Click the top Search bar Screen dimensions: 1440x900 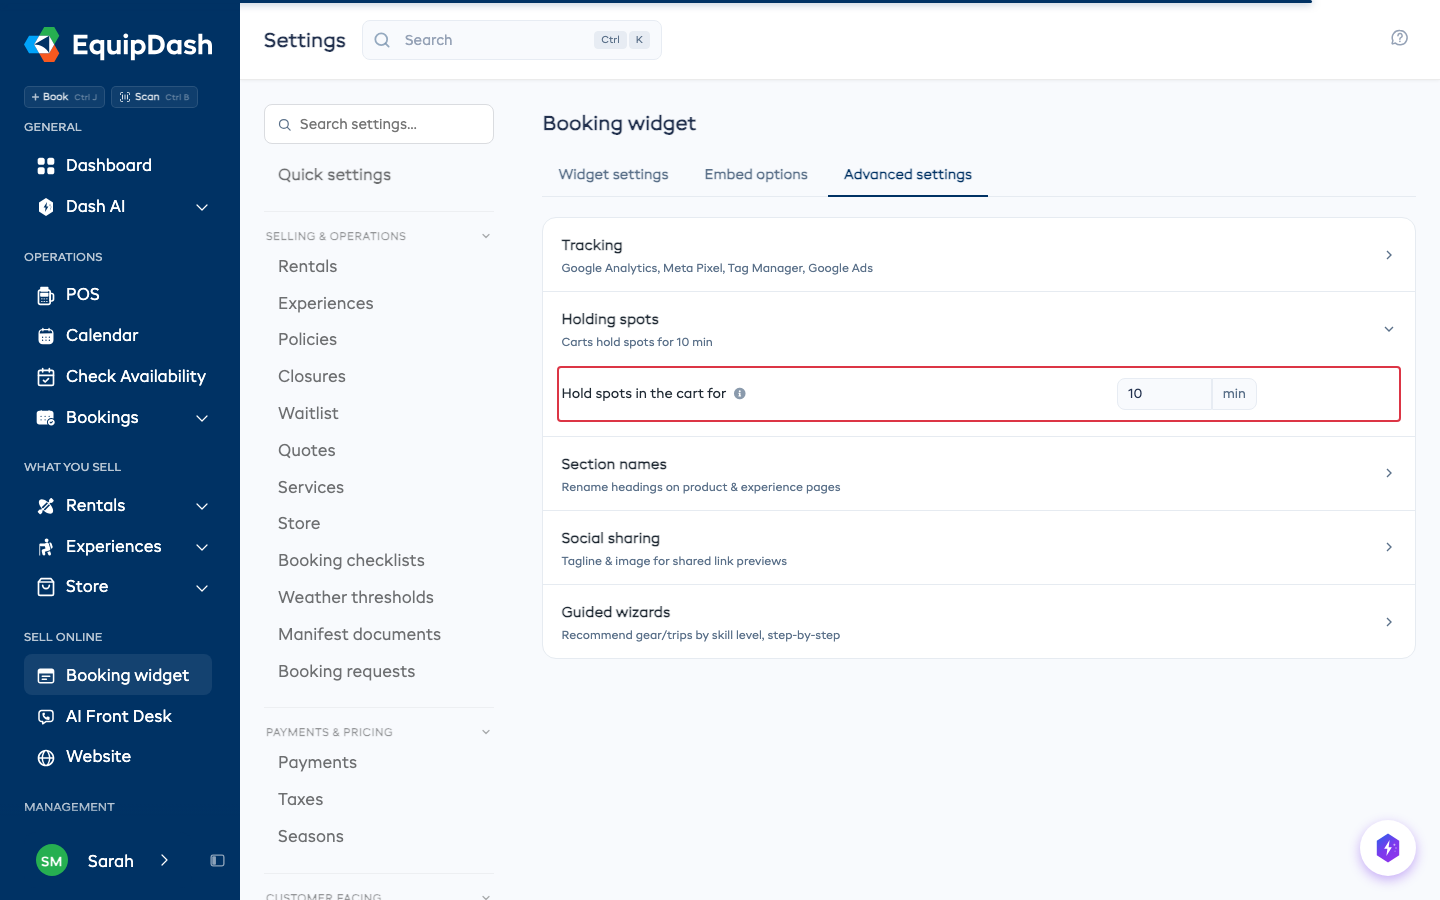pyautogui.click(x=512, y=40)
